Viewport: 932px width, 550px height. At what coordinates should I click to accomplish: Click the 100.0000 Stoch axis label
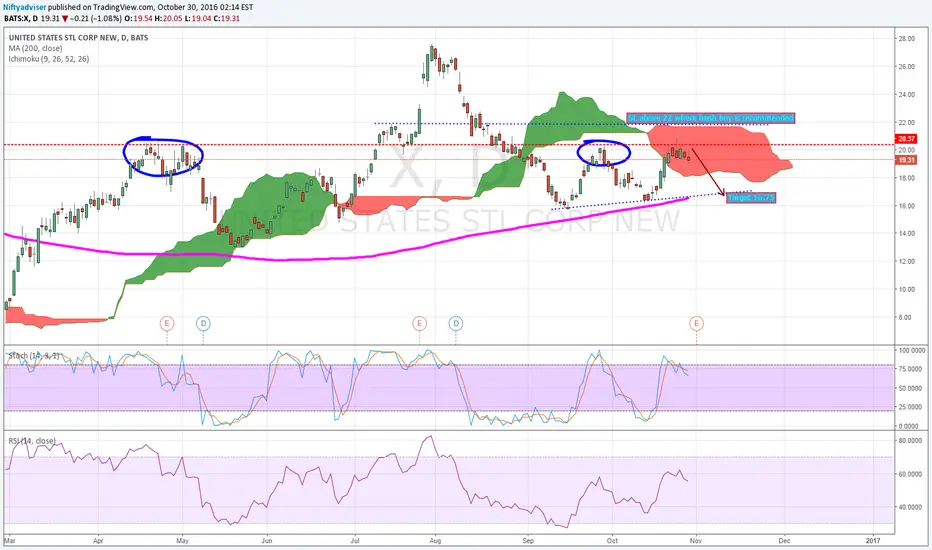pos(912,351)
